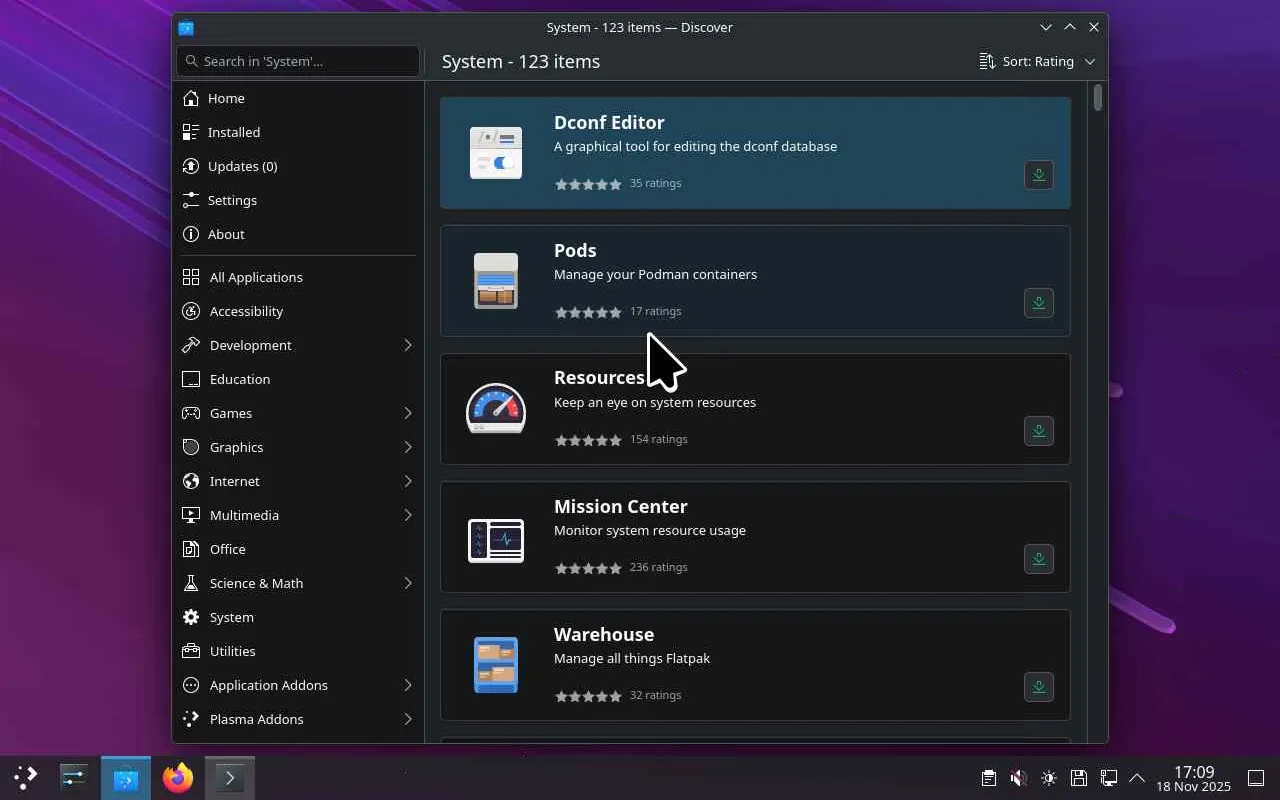Screen dimensions: 1280x800
Task: Open the Warehouse app icon
Action: click(x=496, y=665)
